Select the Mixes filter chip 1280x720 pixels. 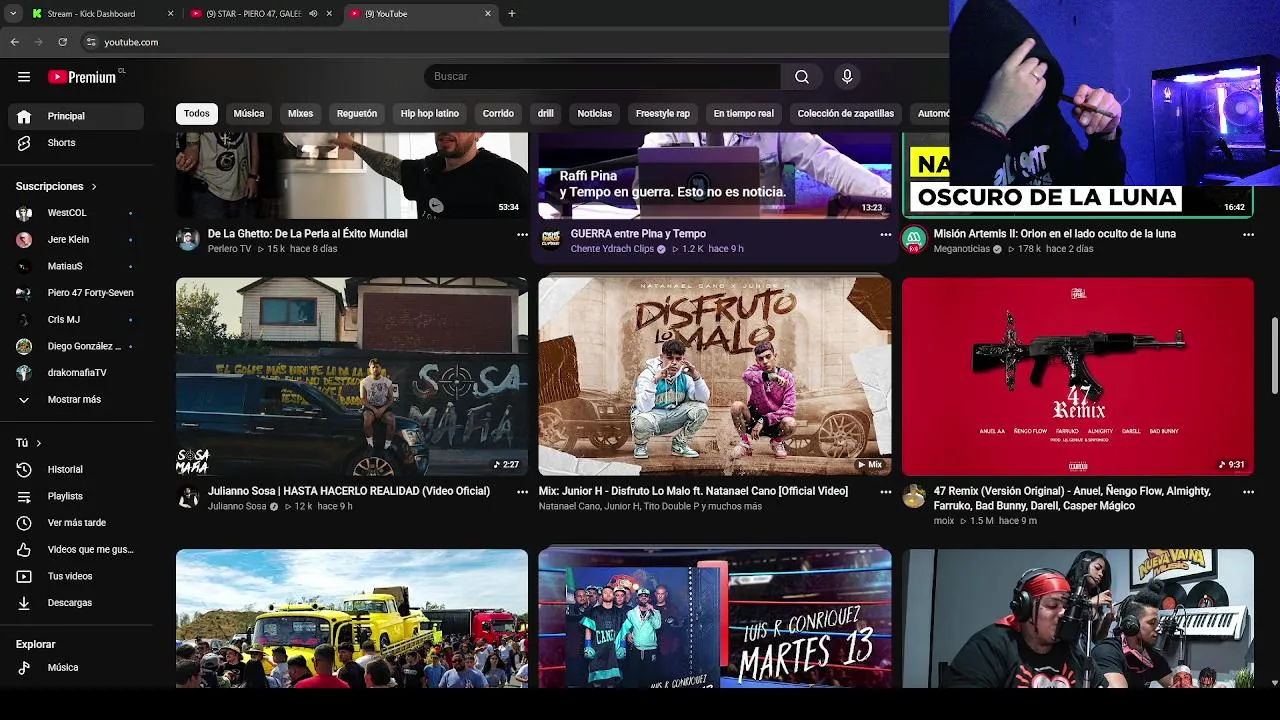click(x=300, y=114)
